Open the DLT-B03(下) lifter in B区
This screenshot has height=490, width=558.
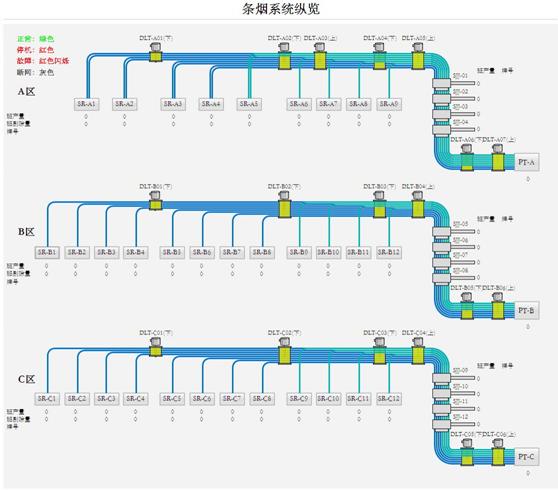pos(380,205)
